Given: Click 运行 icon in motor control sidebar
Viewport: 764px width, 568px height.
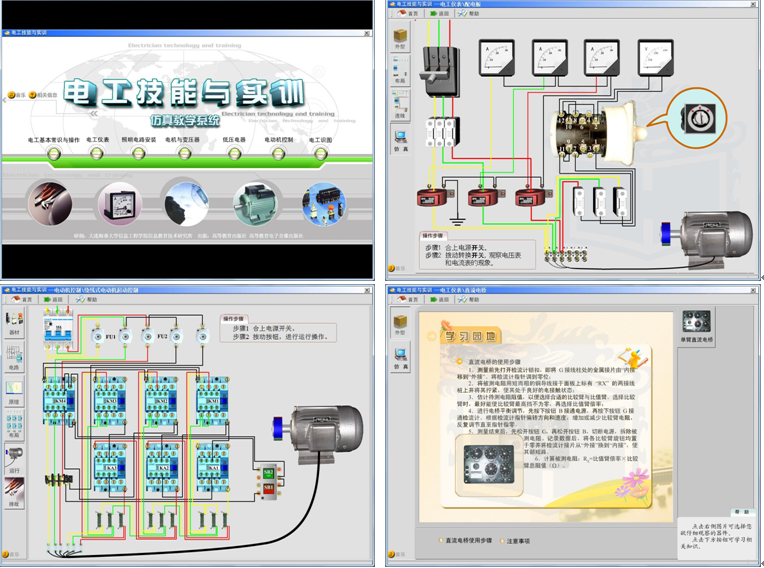Looking at the screenshot, I should [14, 456].
